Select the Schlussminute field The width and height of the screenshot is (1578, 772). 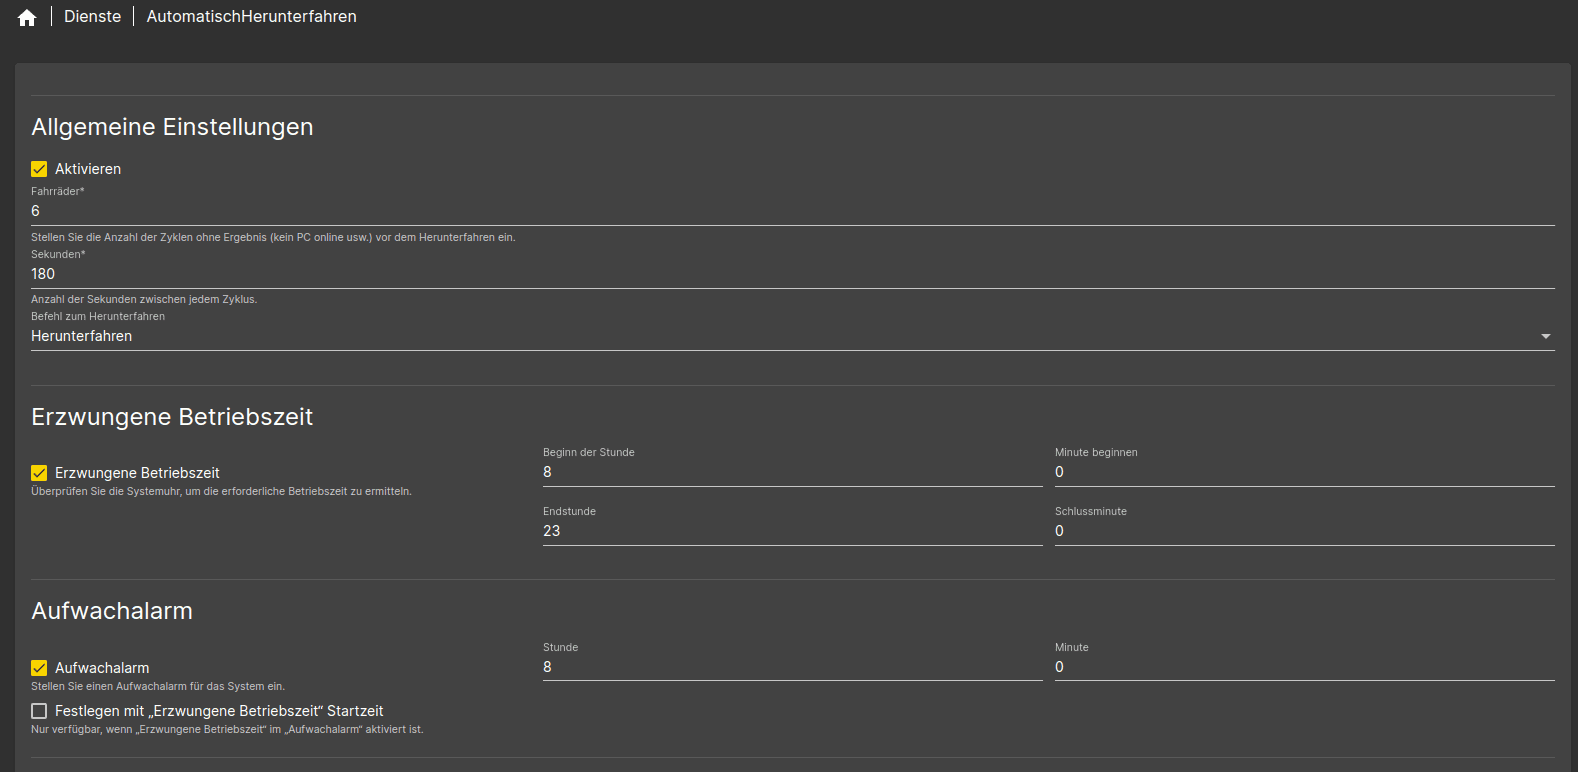[x=1304, y=531]
